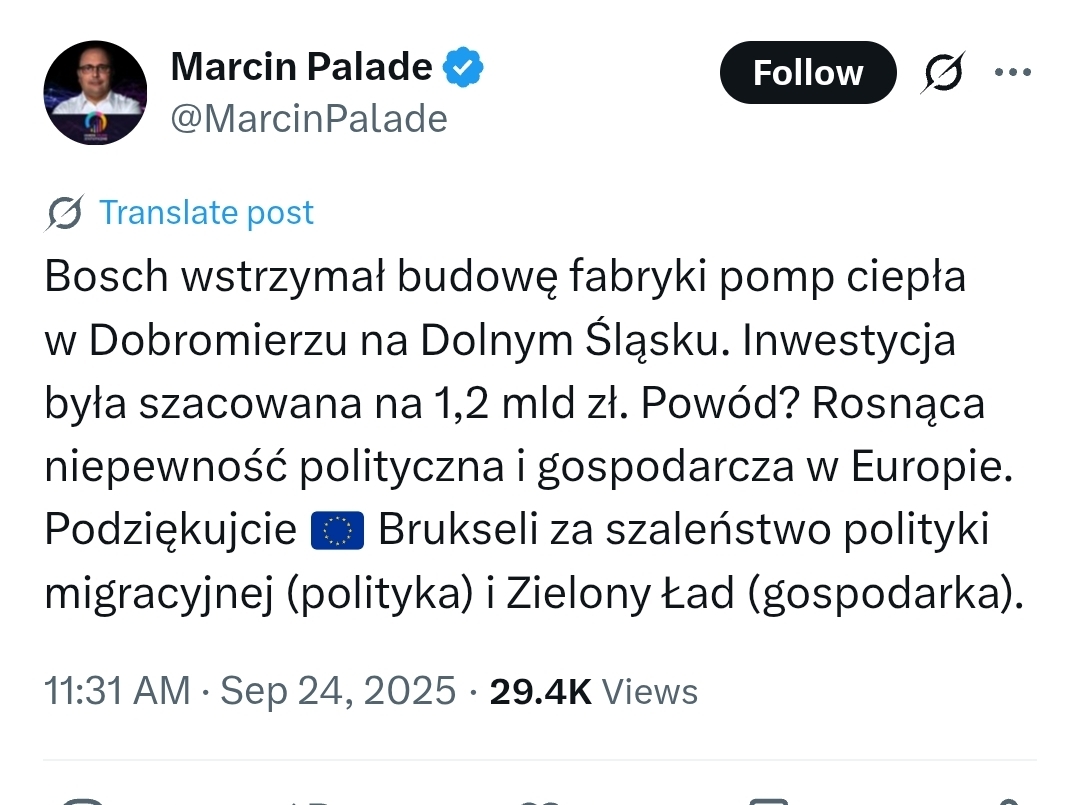Screen dimensions: 1080x805
Task: Click the Sep 24, 2025 date
Action: tap(338, 691)
